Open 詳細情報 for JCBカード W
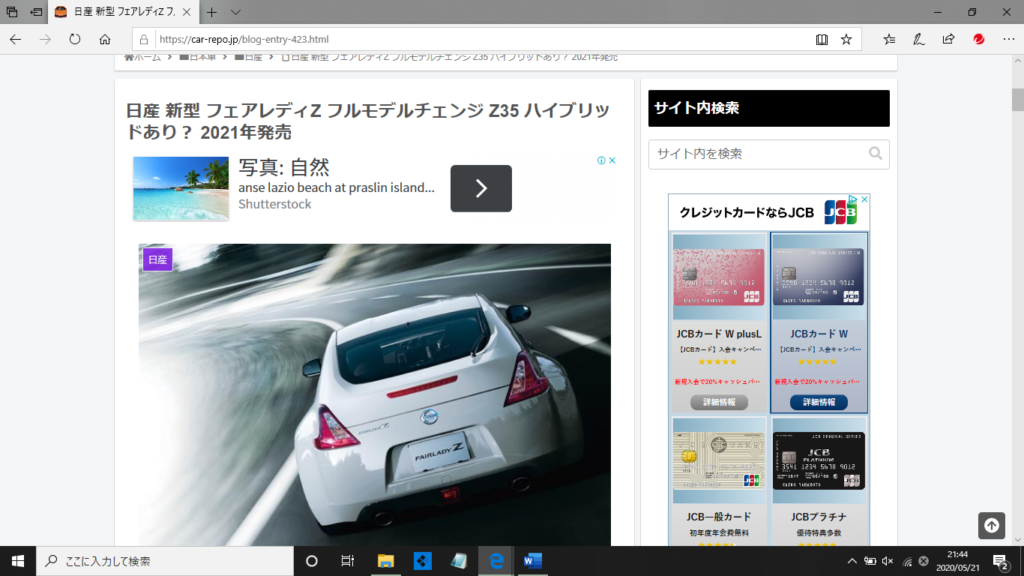This screenshot has width=1024, height=576. tap(819, 402)
